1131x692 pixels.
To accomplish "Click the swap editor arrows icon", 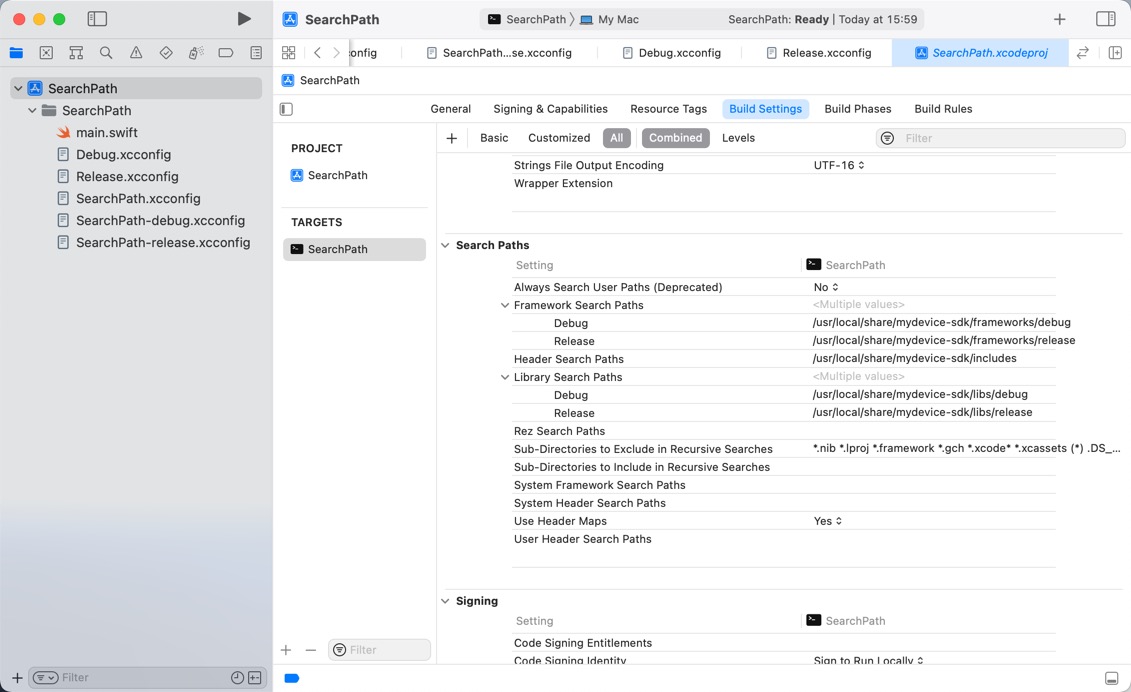I will tap(1082, 53).
